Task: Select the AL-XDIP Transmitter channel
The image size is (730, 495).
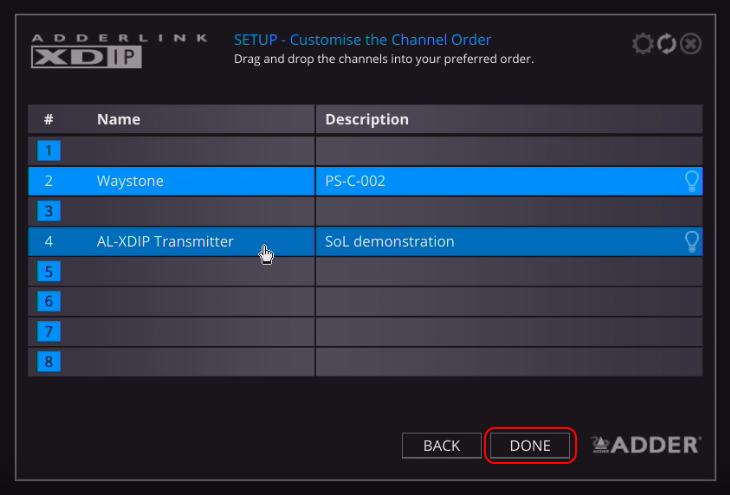Action: click(x=165, y=241)
